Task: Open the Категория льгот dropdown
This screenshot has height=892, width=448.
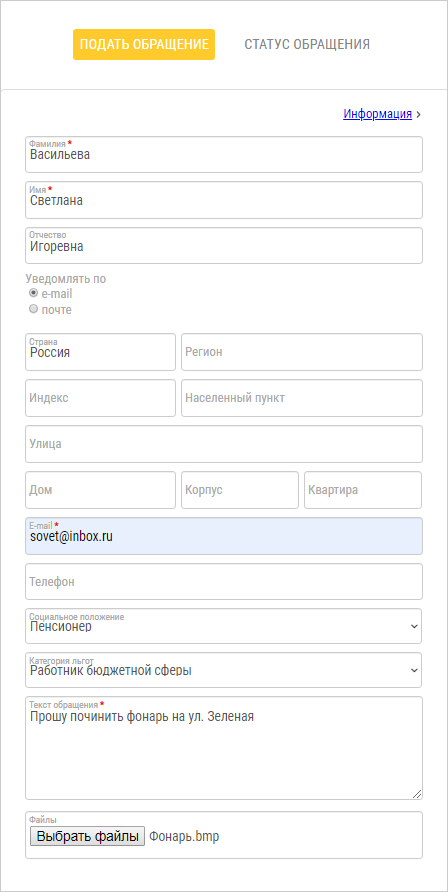Action: [224, 670]
